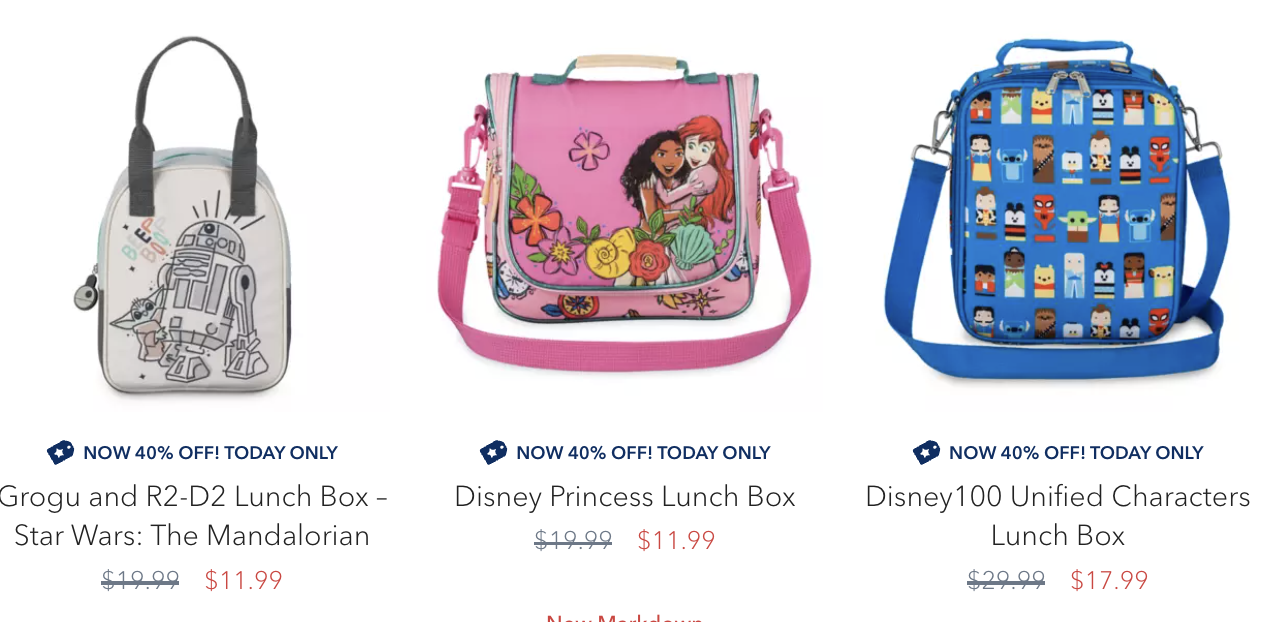Click the red 'New Markdown' label below the Princess lunch box
This screenshot has width=1266, height=622.
click(x=625, y=617)
